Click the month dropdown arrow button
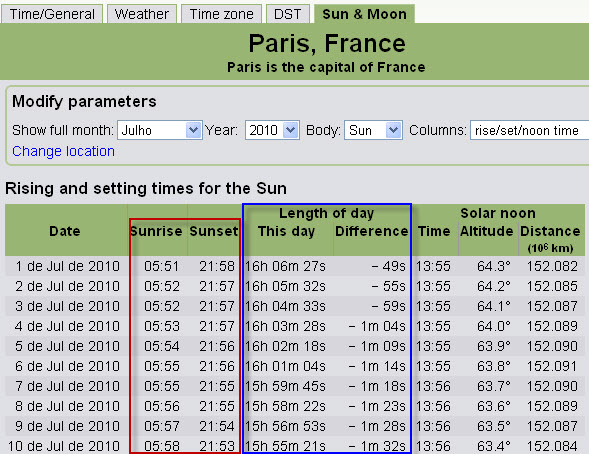This screenshot has width=589, height=454. [x=193, y=130]
